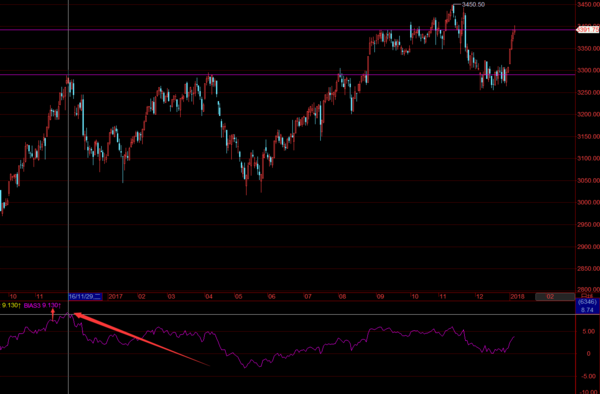Click month 05 on the time axis
The image size is (600, 394).
coord(238,296)
